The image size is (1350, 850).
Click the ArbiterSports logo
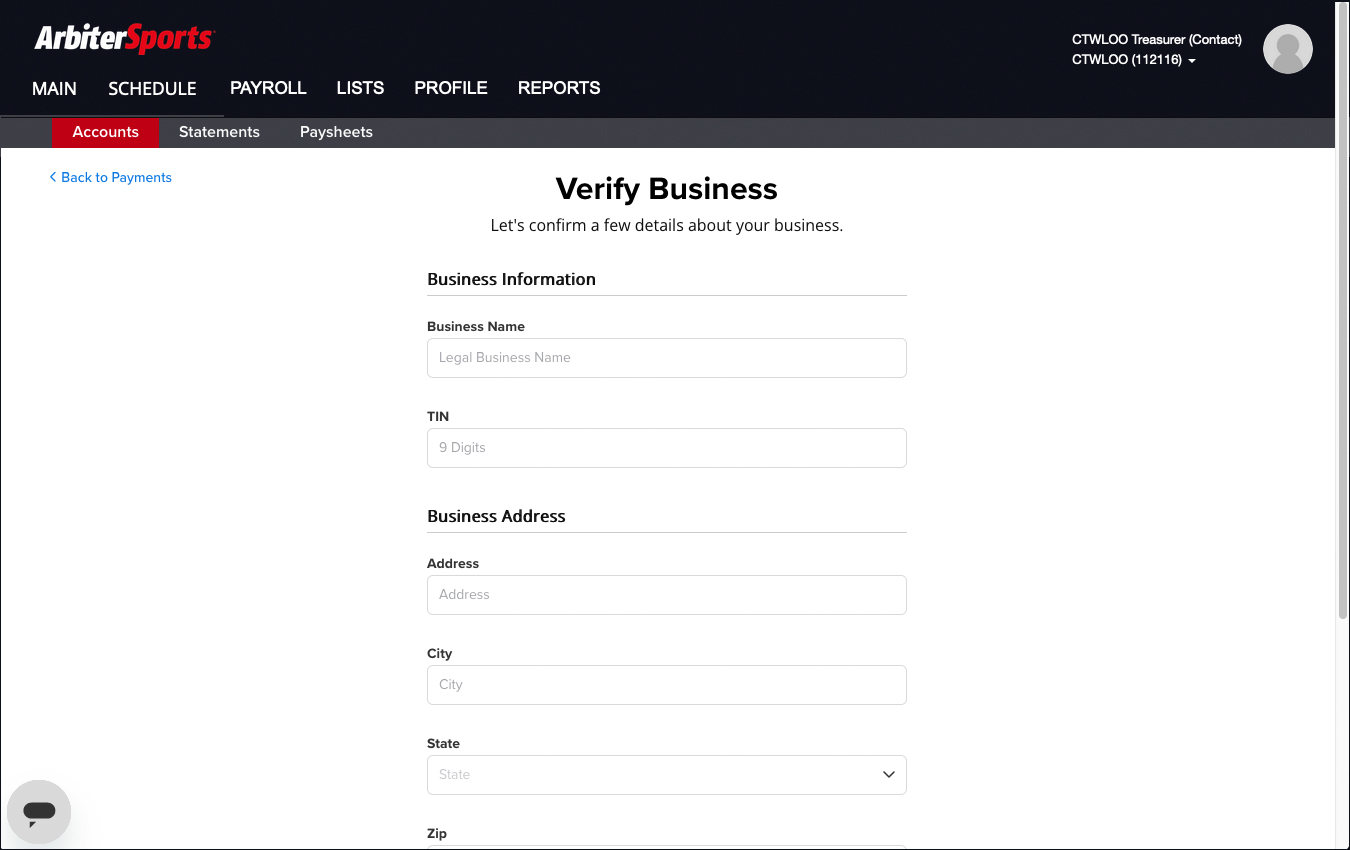(x=124, y=39)
